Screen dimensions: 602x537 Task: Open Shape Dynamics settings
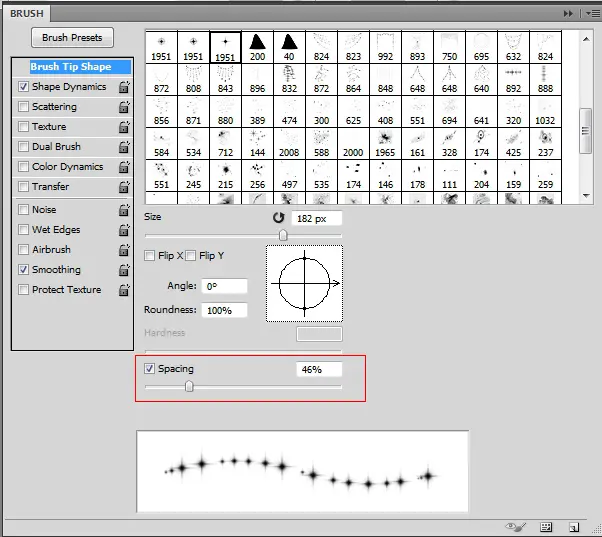(69, 87)
